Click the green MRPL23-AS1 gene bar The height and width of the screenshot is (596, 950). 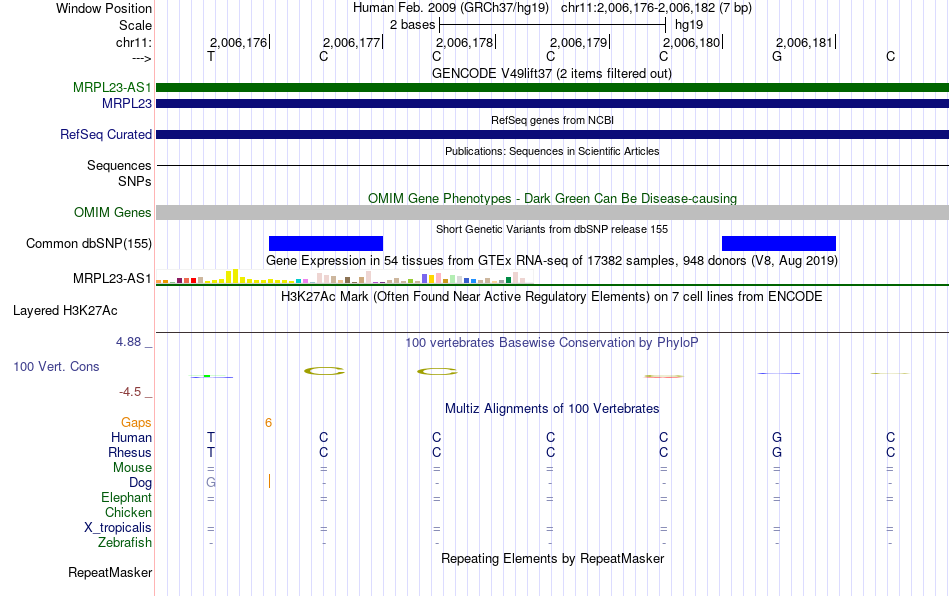click(552, 87)
